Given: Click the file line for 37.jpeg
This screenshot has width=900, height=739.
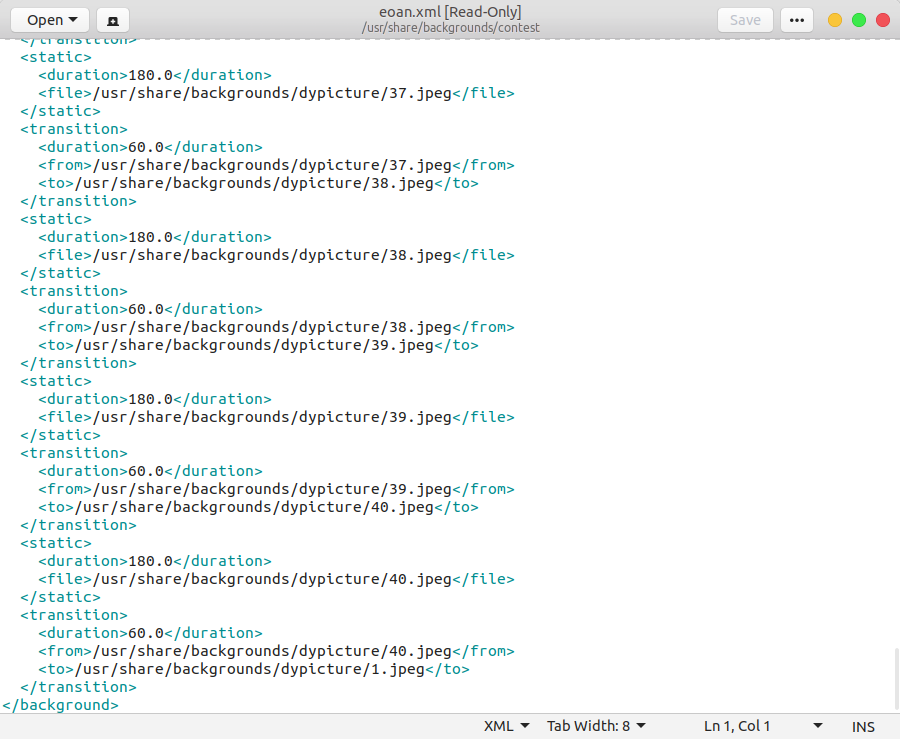Looking at the screenshot, I should pos(276,93).
